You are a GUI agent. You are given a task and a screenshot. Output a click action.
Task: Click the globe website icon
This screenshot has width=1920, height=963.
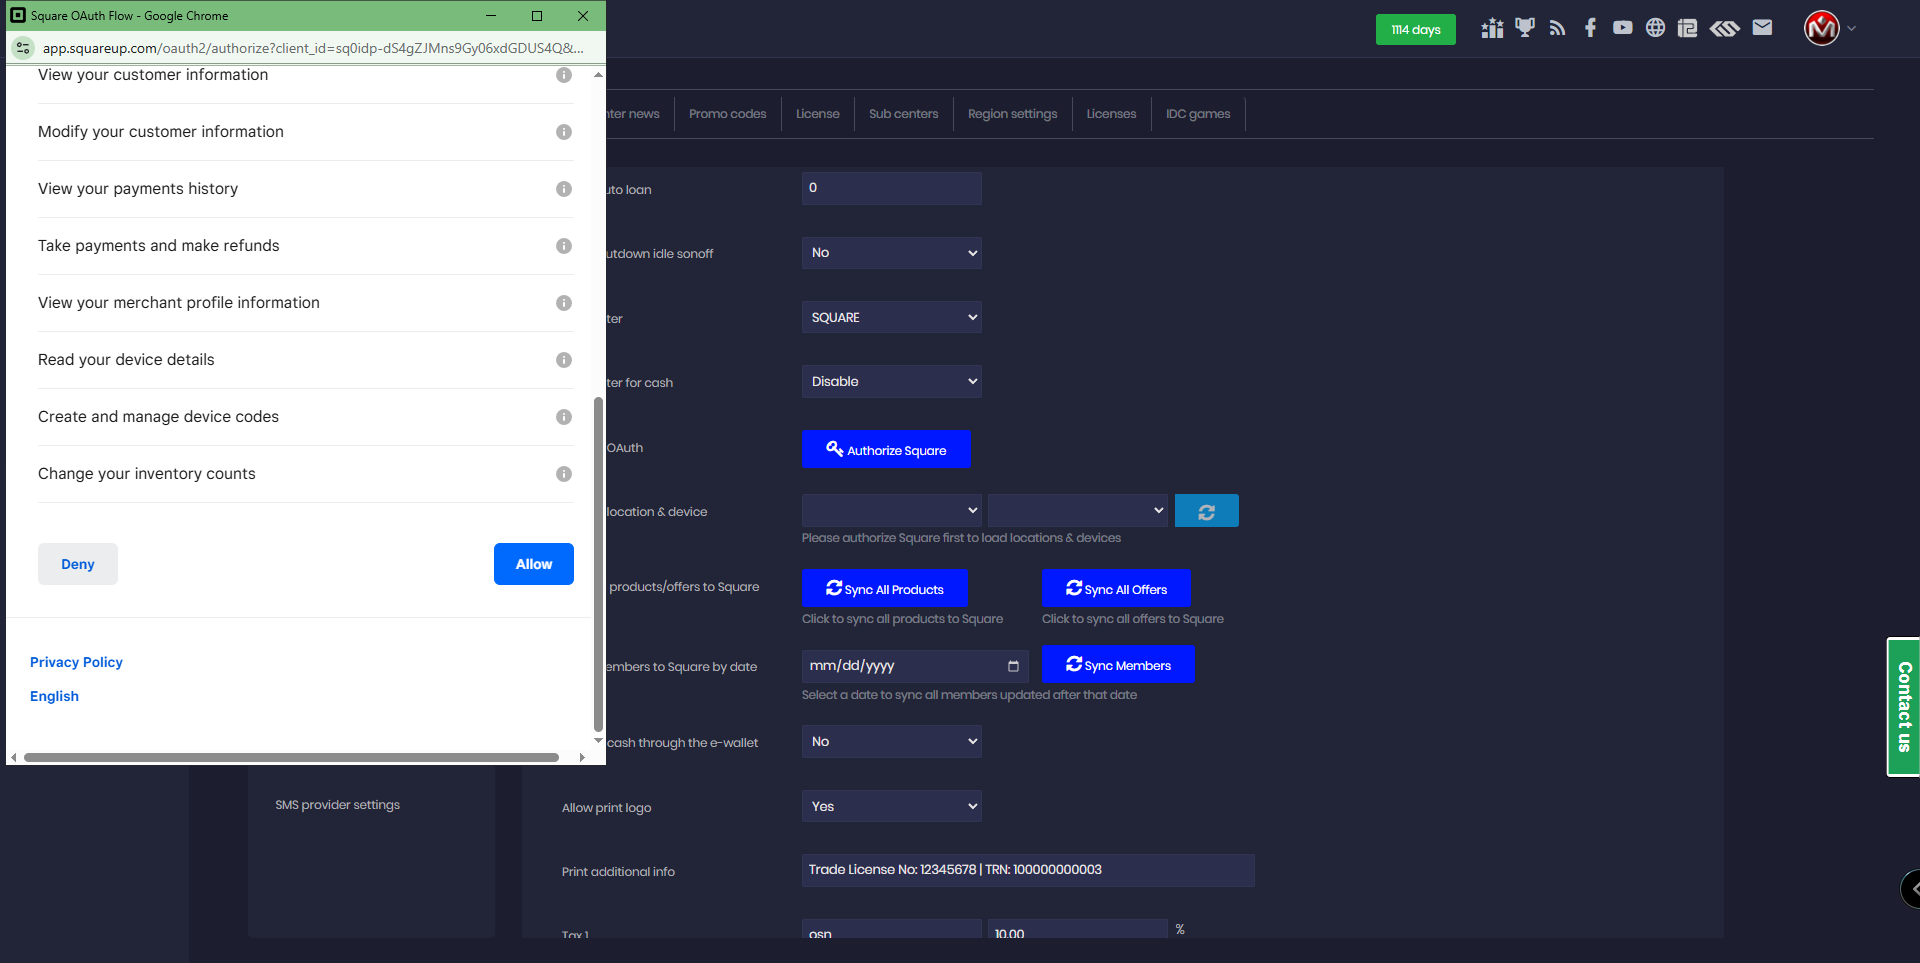[1655, 28]
